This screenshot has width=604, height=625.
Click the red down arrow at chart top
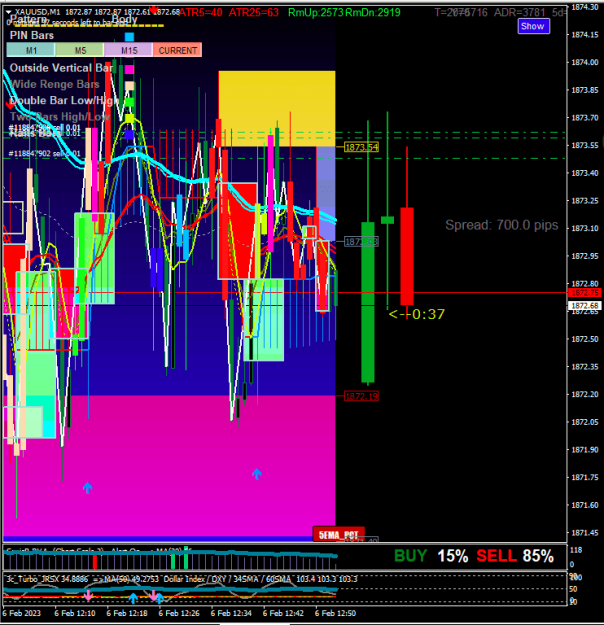click(153, 10)
